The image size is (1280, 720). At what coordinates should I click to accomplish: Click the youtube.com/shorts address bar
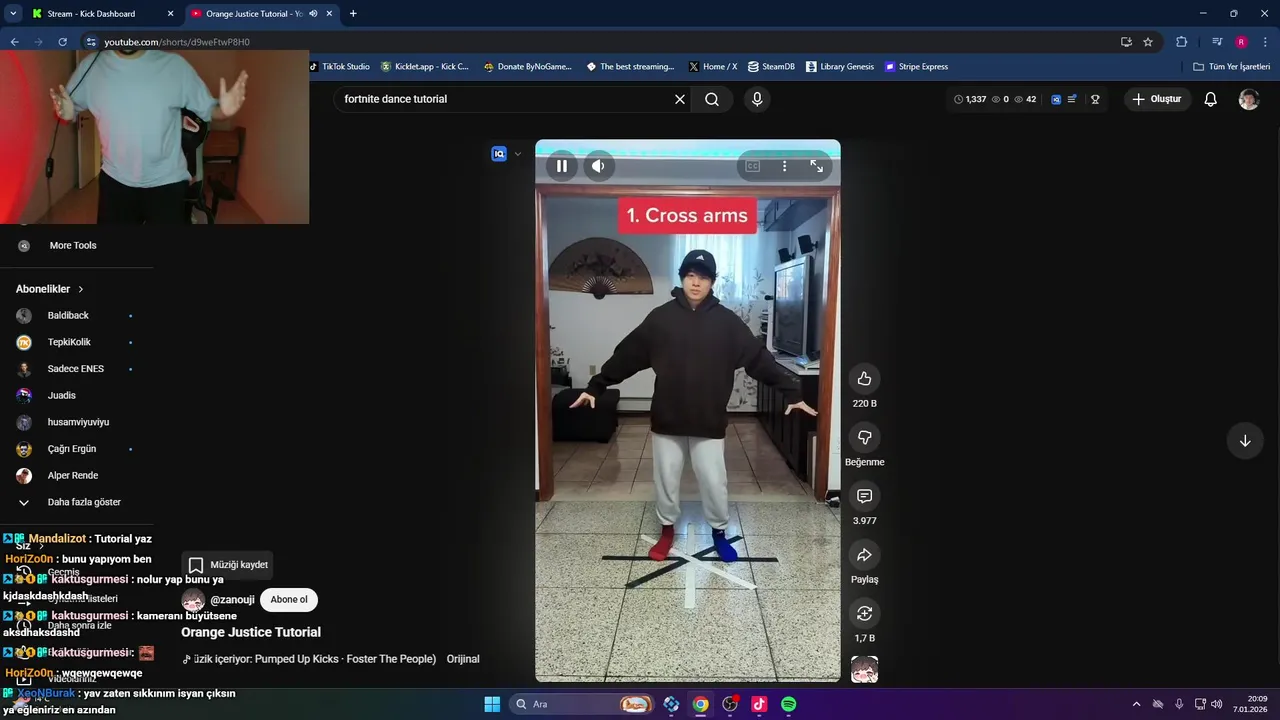pyautogui.click(x=600, y=42)
